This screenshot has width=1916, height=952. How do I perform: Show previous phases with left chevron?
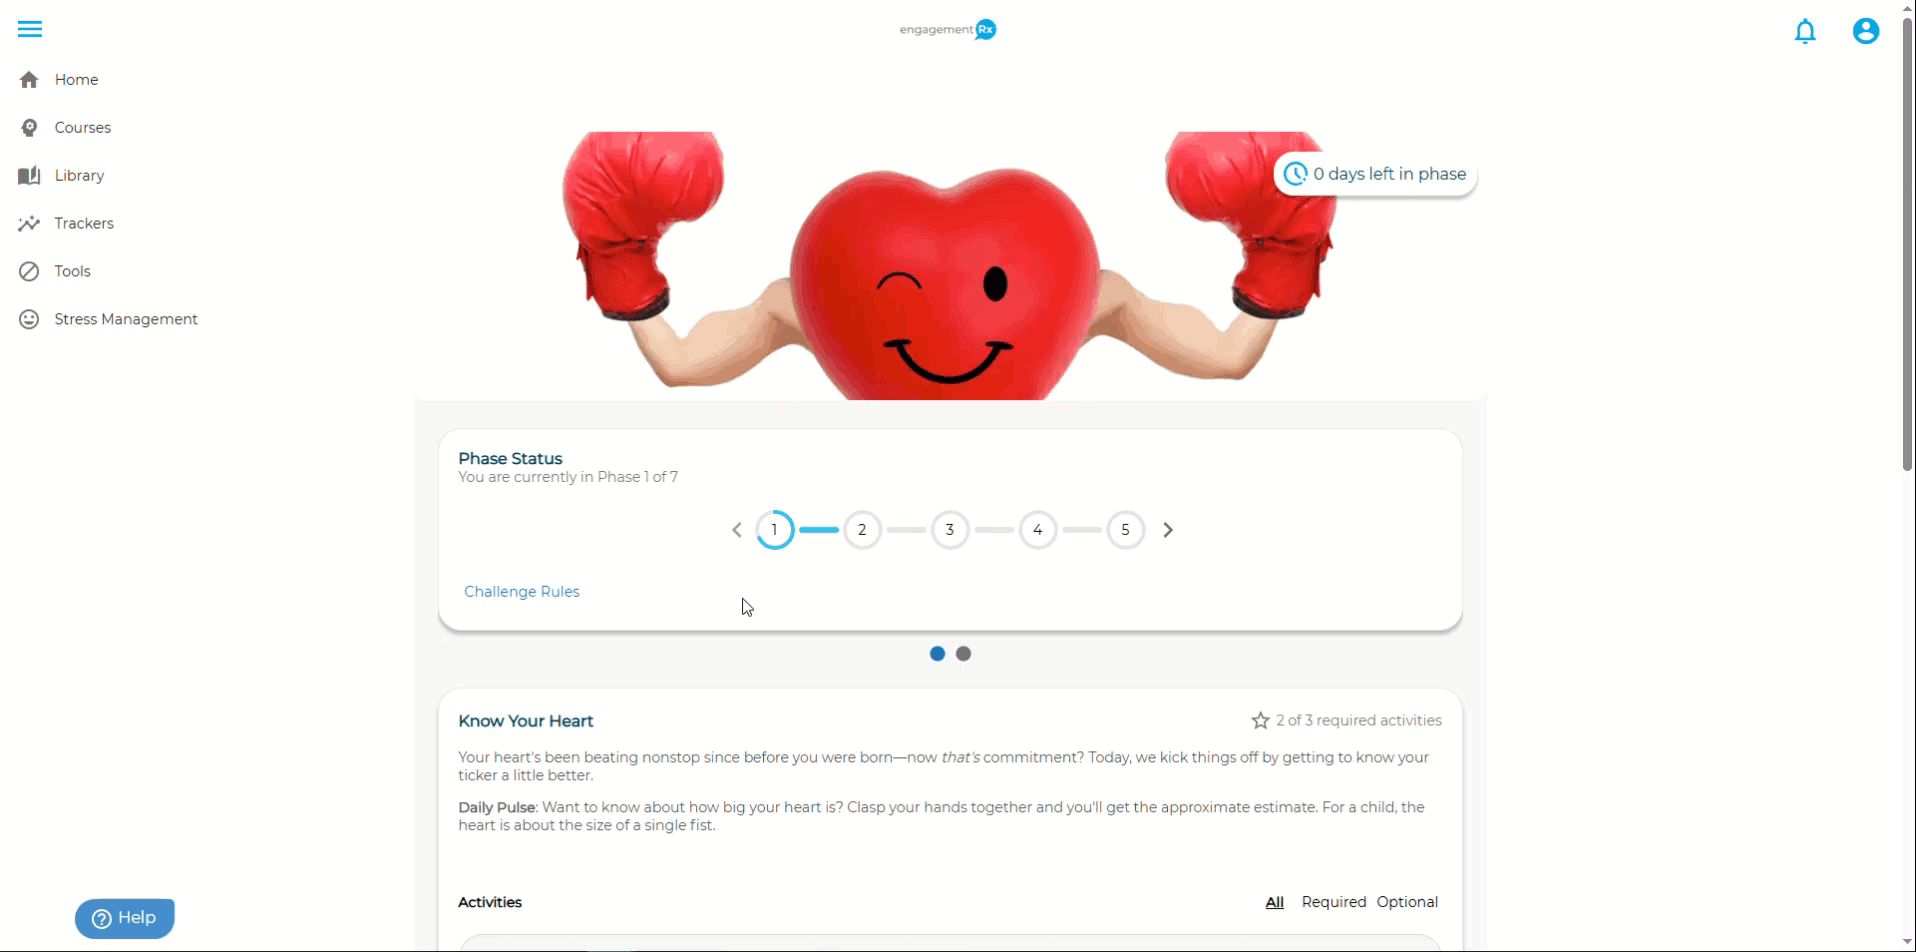(737, 530)
